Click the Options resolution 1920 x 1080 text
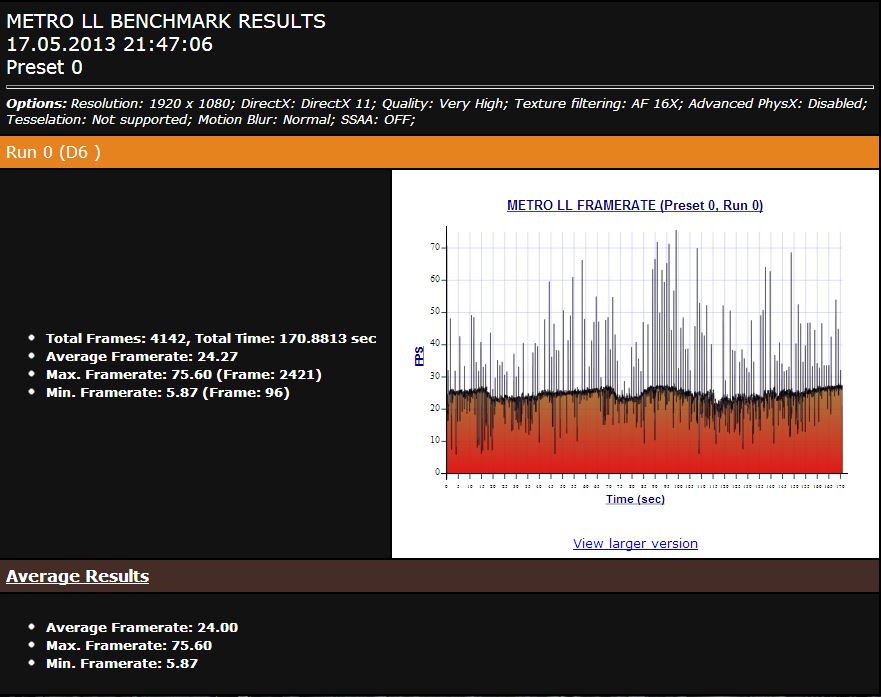881x697 pixels. [151, 104]
